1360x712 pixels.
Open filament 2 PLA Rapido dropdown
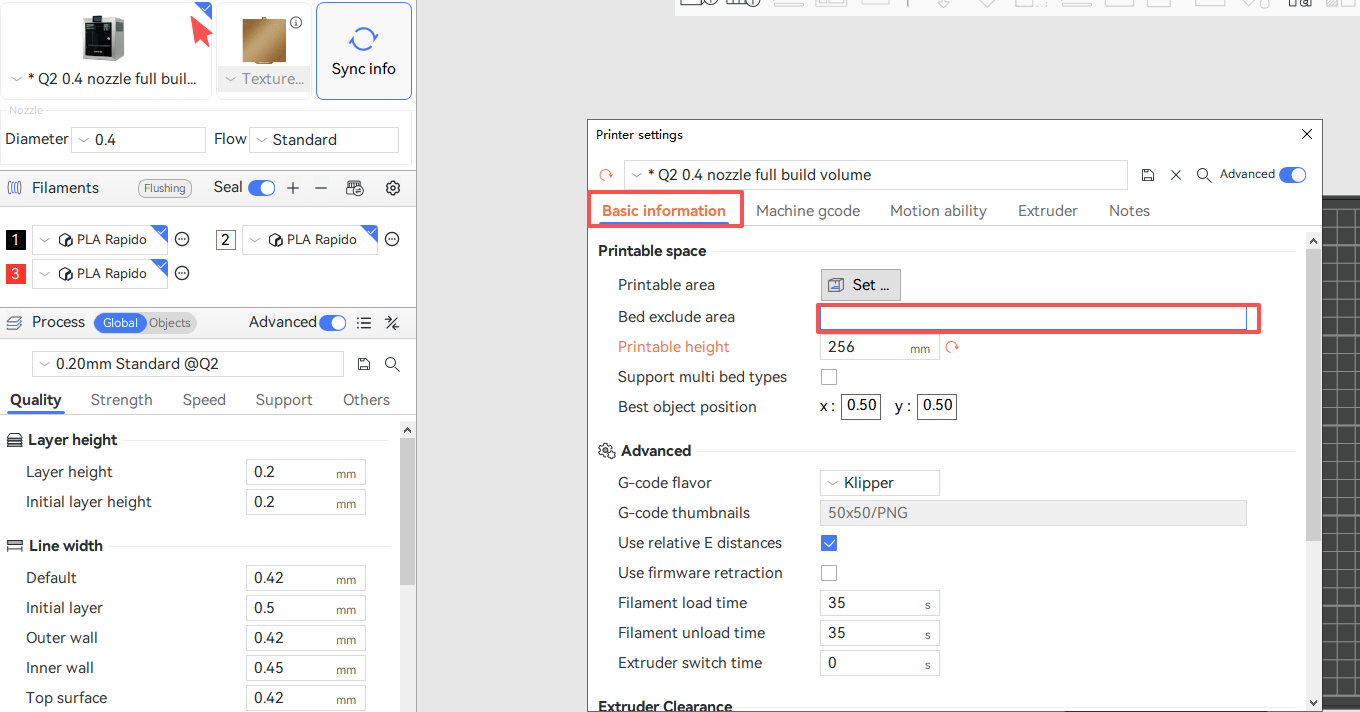(x=310, y=240)
